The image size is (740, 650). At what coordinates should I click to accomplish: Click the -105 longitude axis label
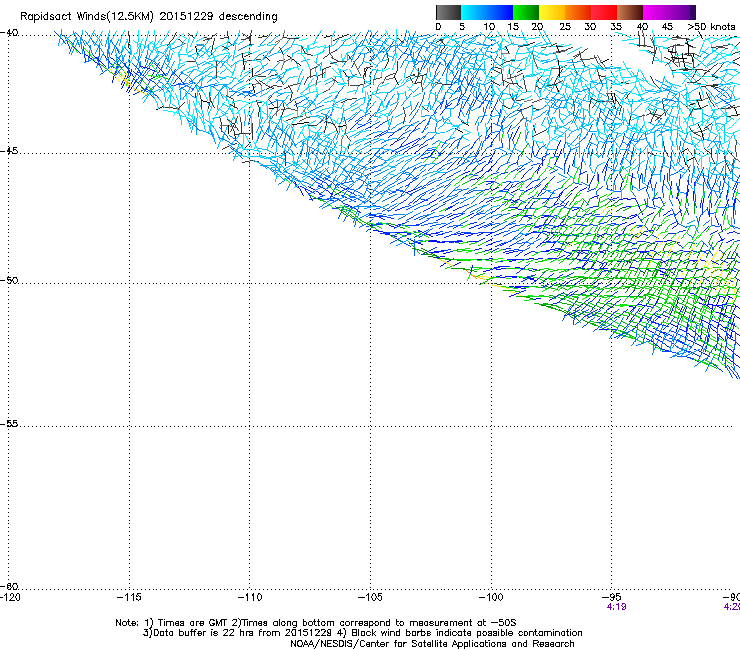pyautogui.click(x=370, y=597)
